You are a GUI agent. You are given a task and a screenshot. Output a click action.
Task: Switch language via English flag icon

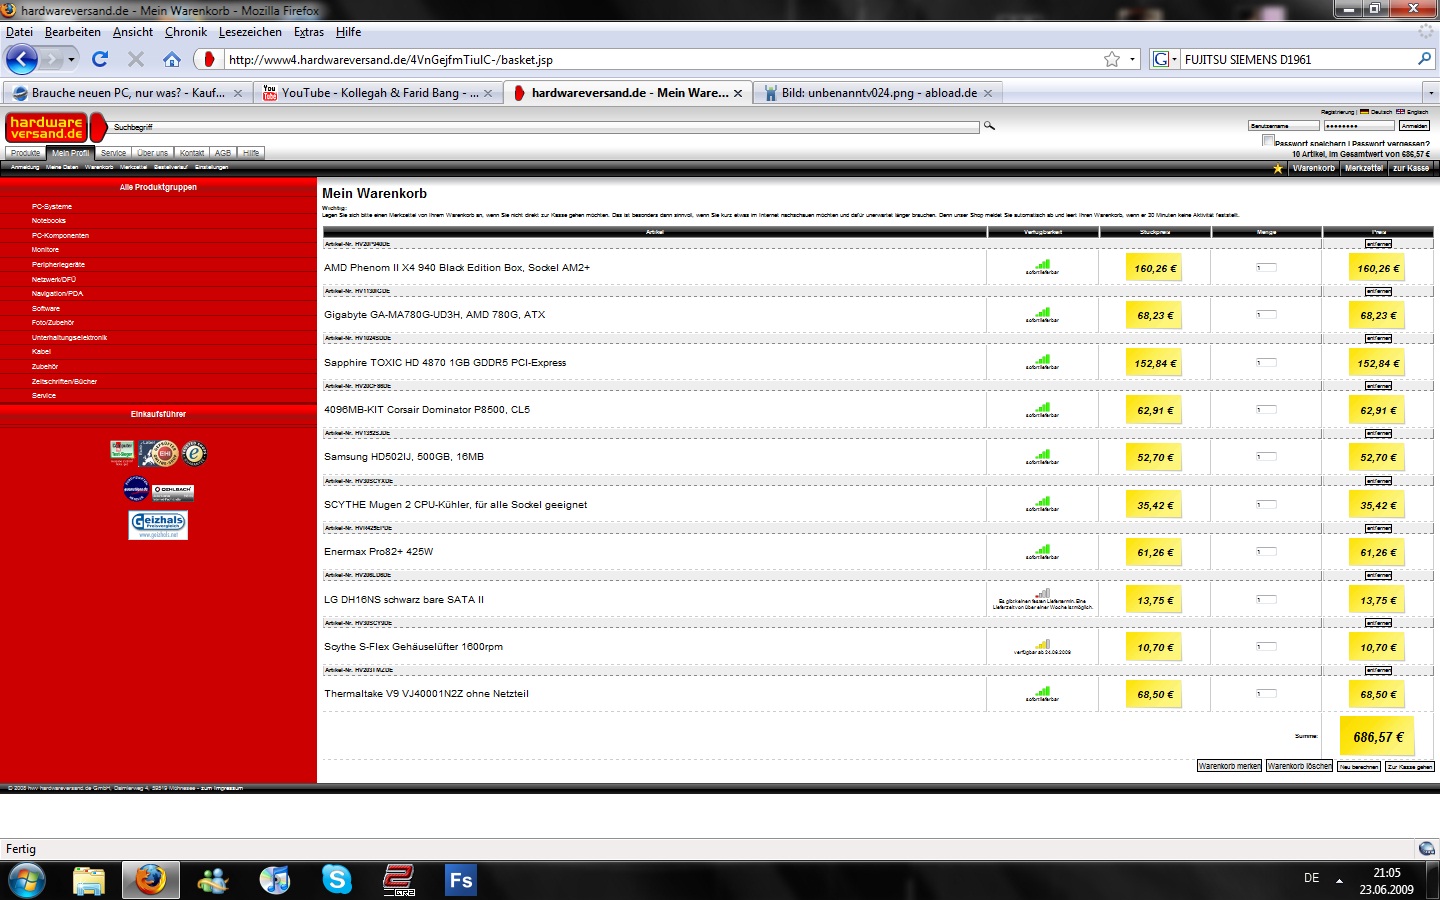[x=1400, y=112]
